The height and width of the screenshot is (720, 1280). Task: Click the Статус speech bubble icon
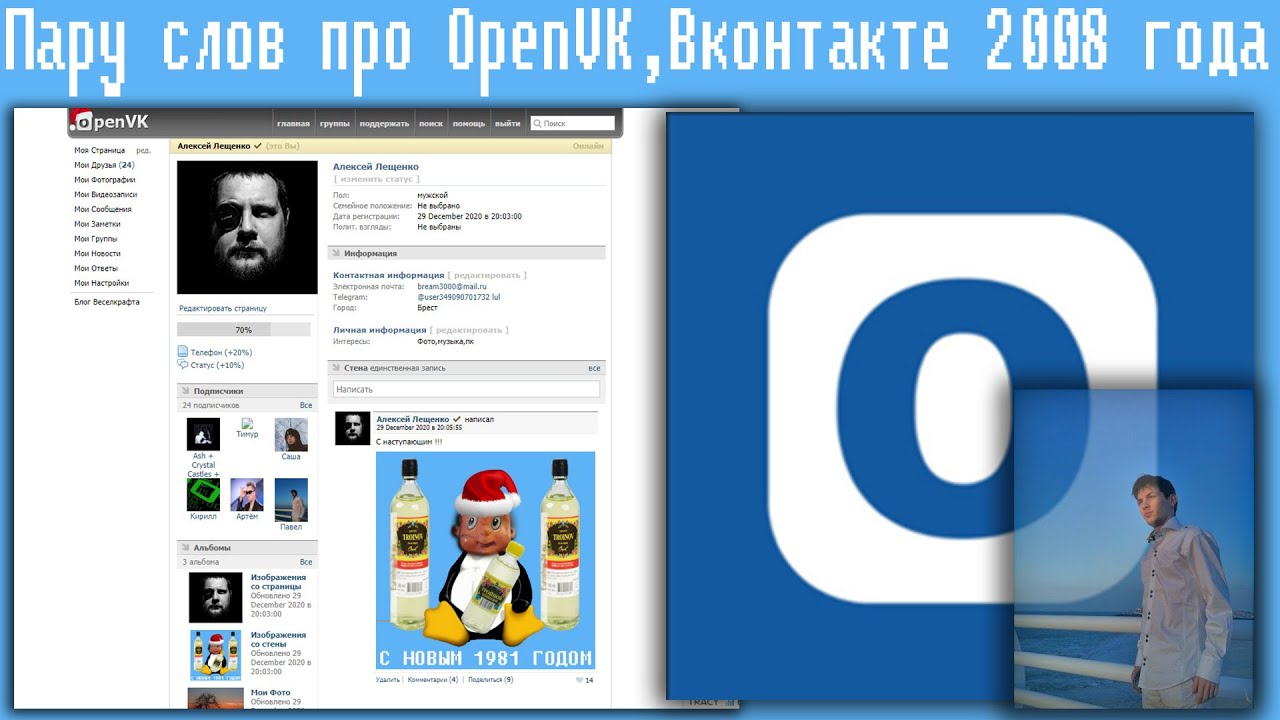pos(182,365)
